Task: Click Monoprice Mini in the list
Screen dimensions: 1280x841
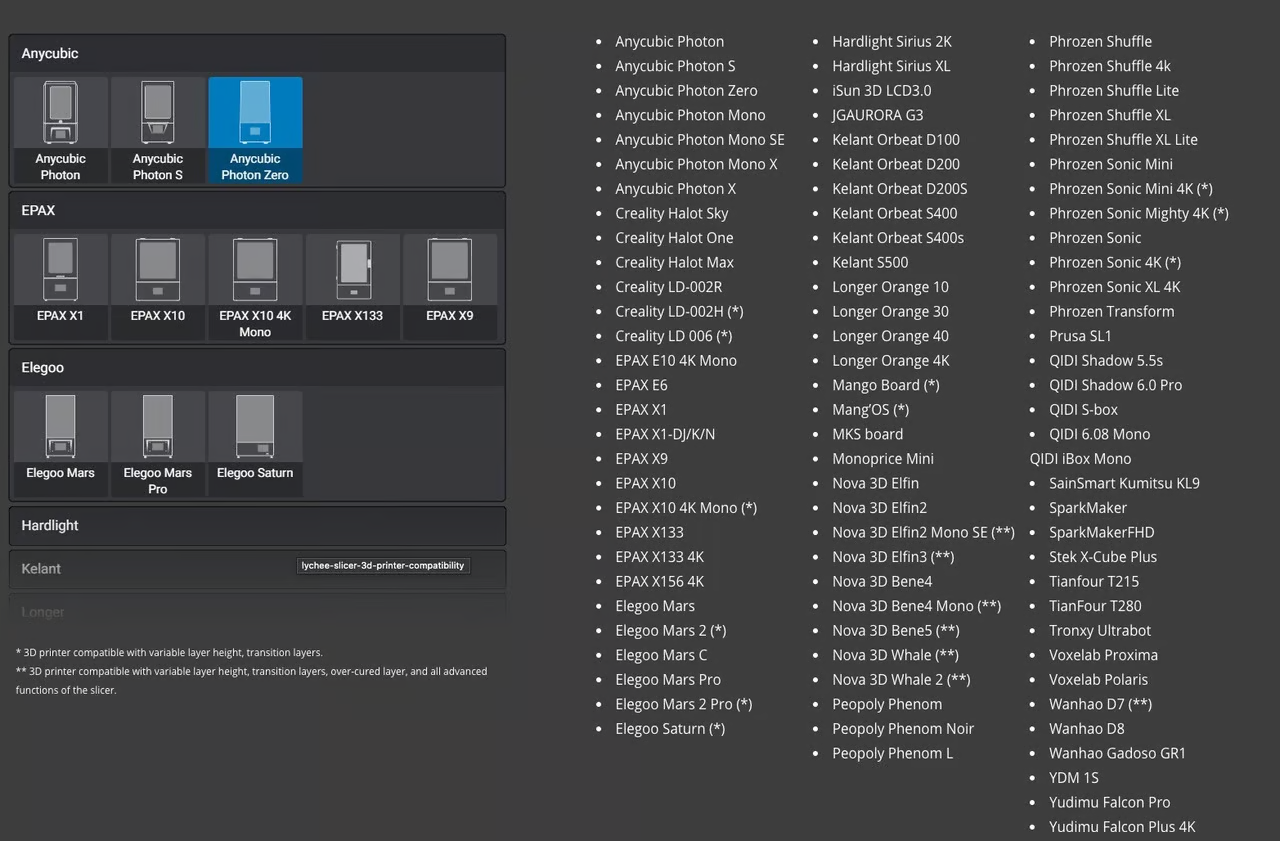Action: point(882,459)
